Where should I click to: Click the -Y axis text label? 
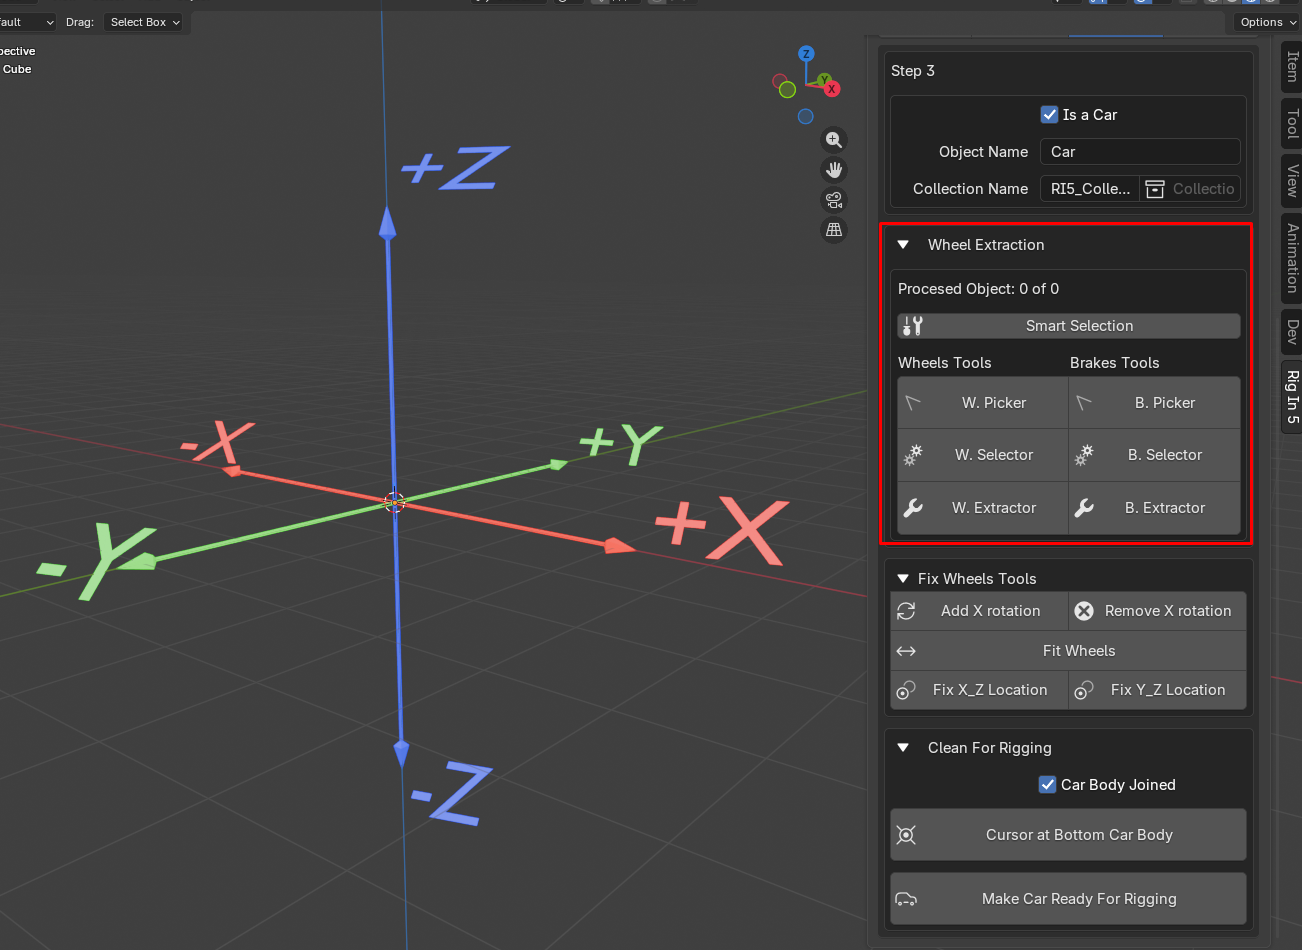96,562
